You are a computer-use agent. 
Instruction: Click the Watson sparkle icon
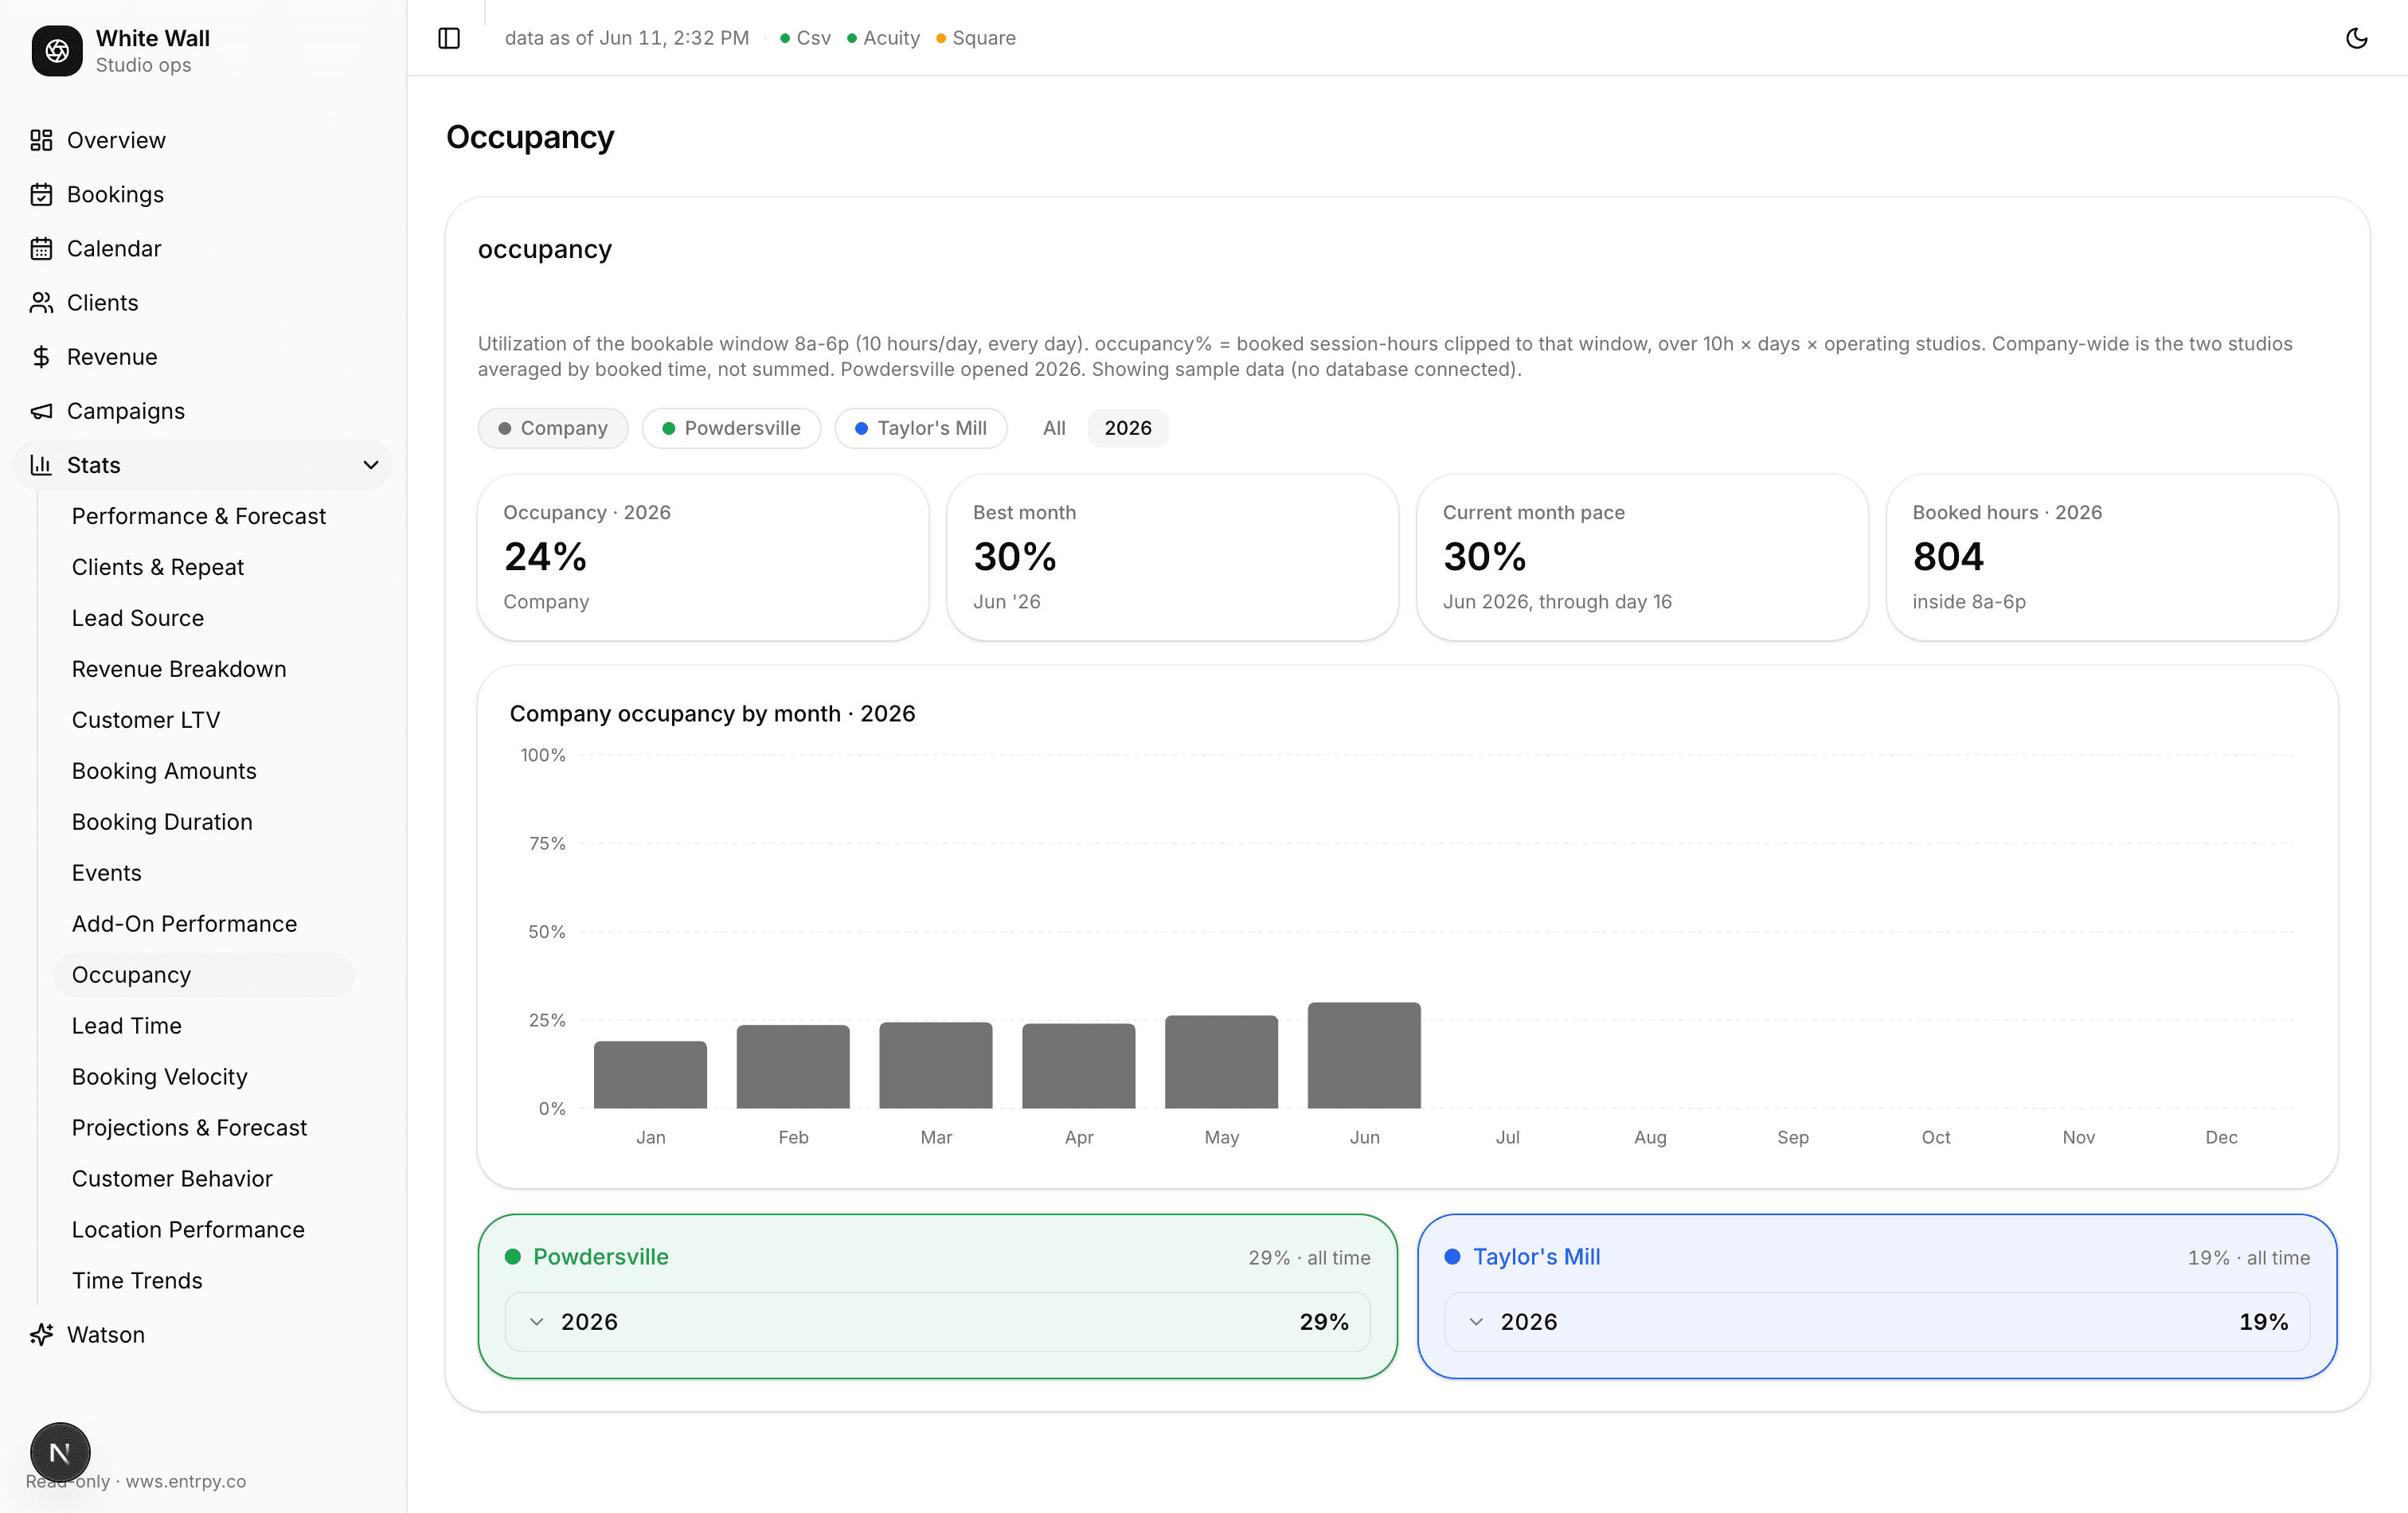pyautogui.click(x=41, y=1334)
